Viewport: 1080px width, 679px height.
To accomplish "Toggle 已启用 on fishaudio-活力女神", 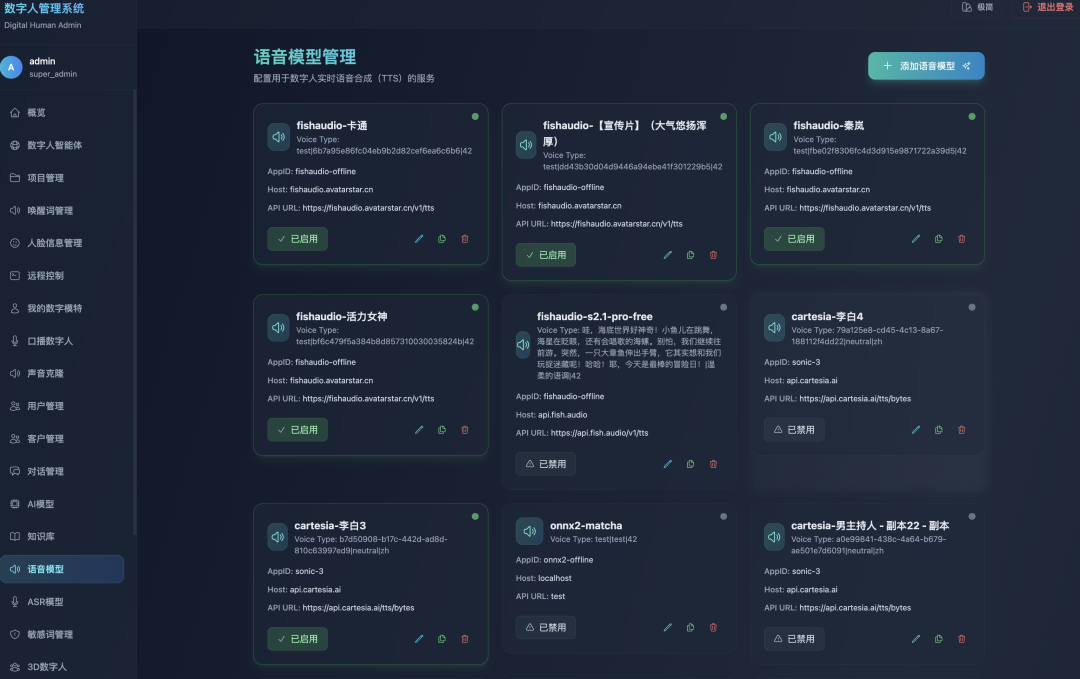I will (298, 430).
